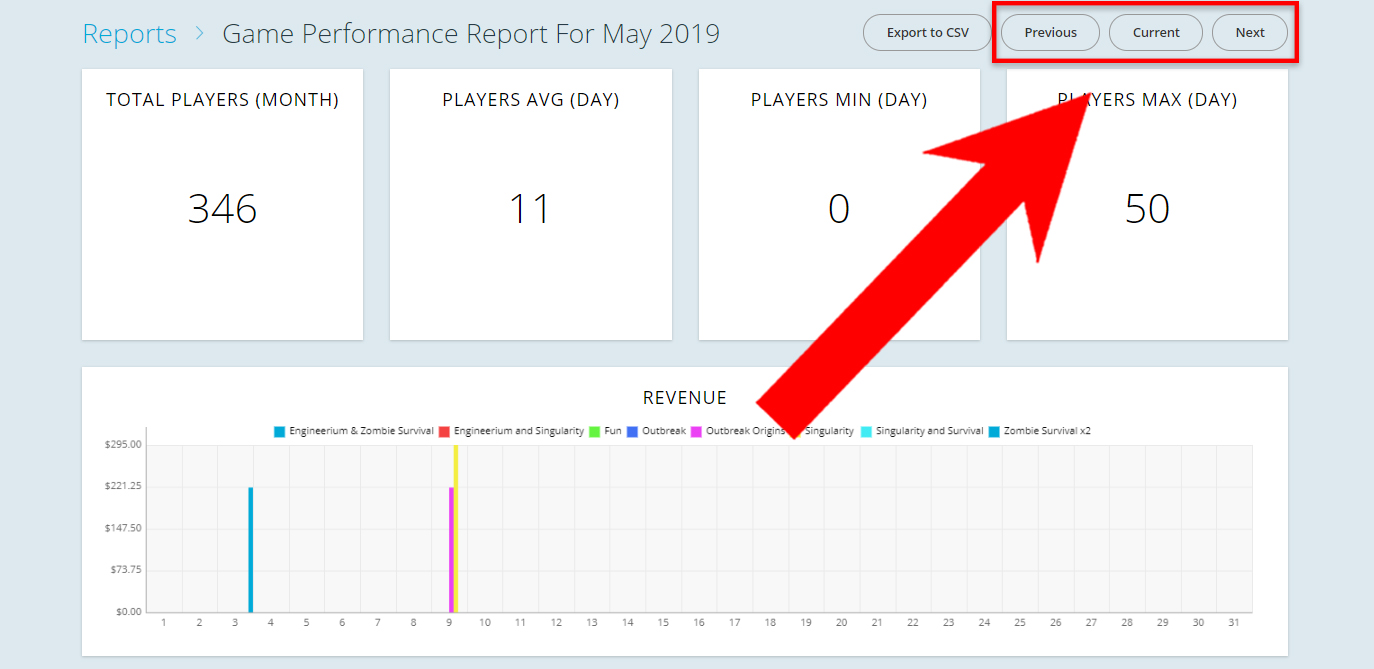Click the total players value 346
Viewport: 1374px width, 669px height.
tap(222, 209)
